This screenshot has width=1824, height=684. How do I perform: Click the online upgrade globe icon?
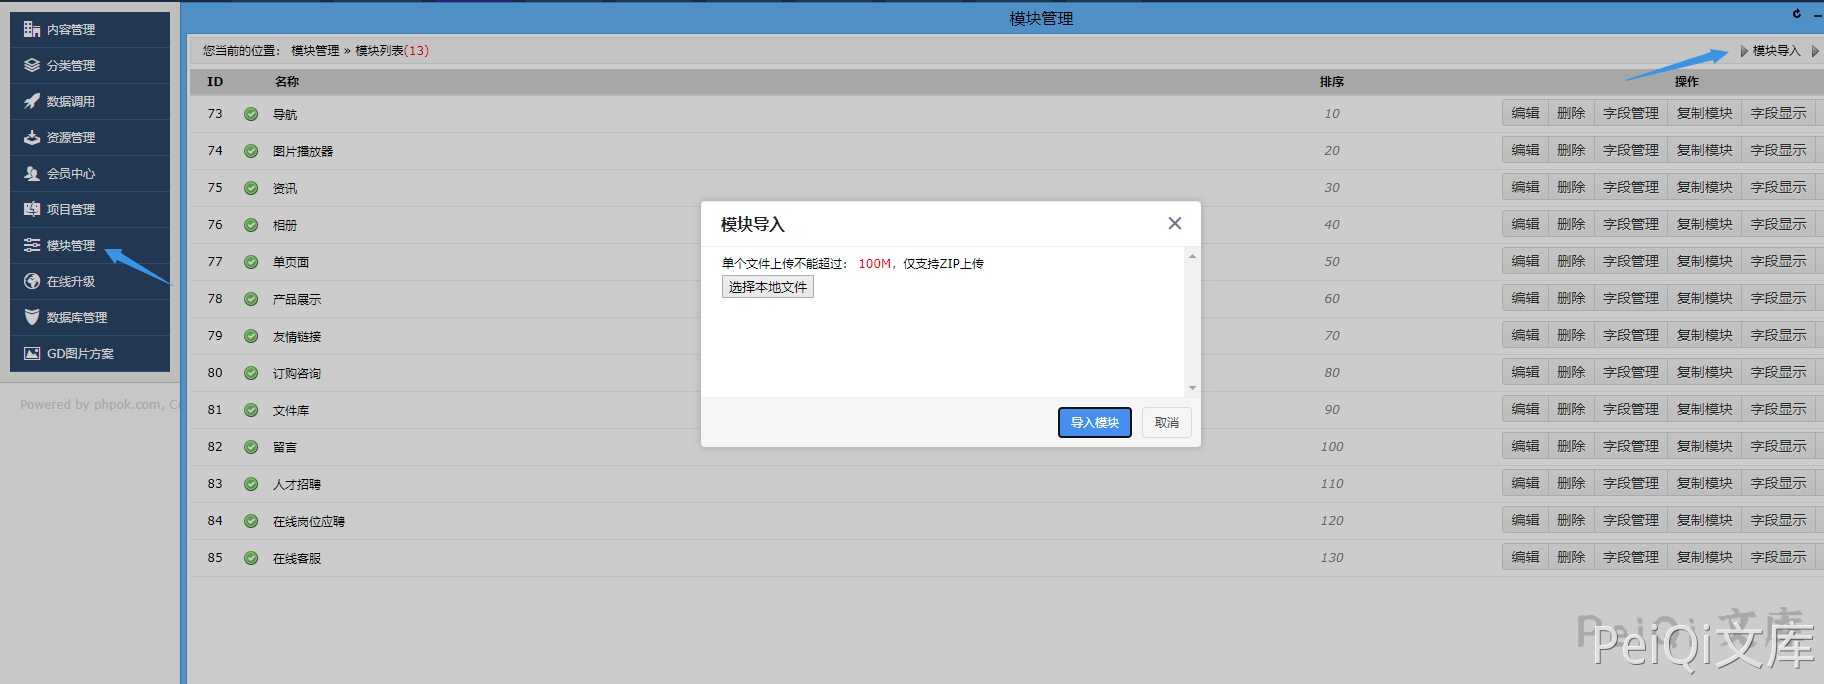tap(32, 281)
